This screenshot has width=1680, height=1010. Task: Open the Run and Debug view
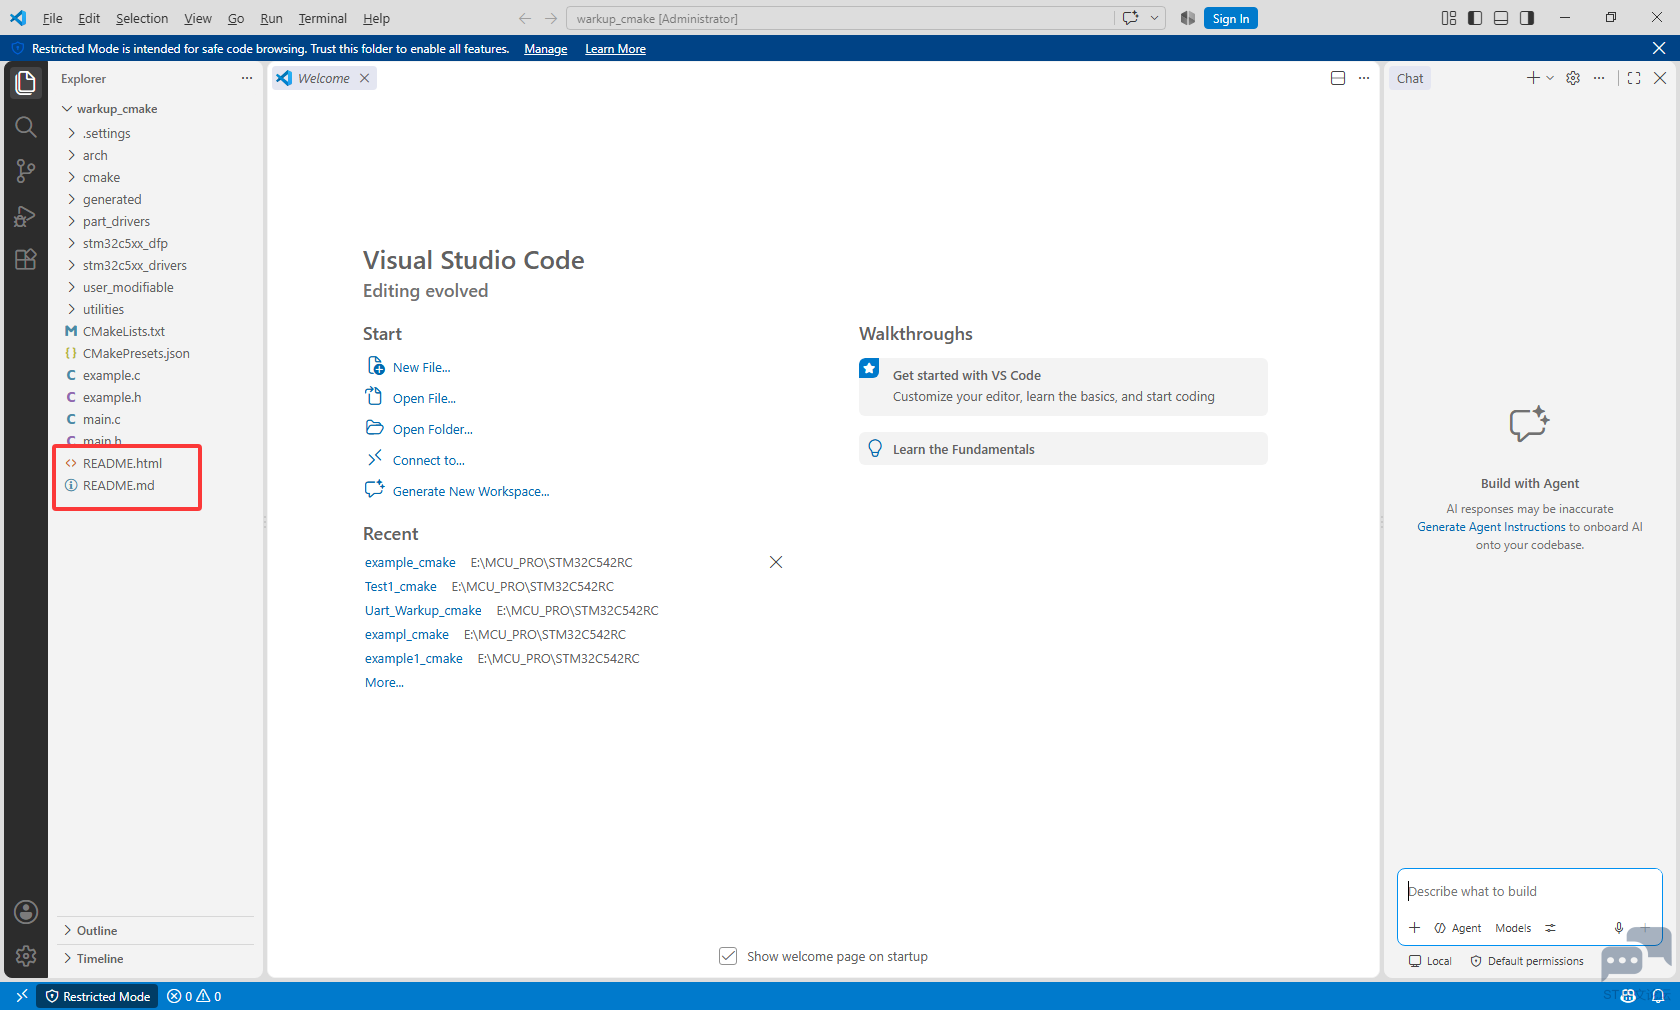pos(26,215)
